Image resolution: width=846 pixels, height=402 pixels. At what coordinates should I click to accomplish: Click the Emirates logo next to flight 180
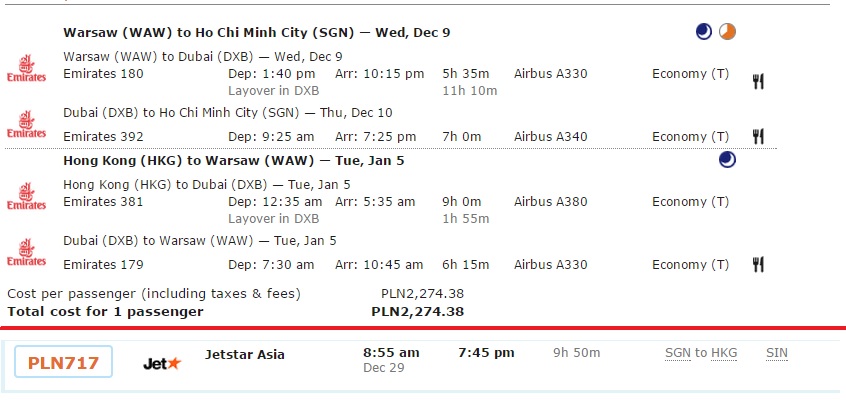pyautogui.click(x=26, y=69)
